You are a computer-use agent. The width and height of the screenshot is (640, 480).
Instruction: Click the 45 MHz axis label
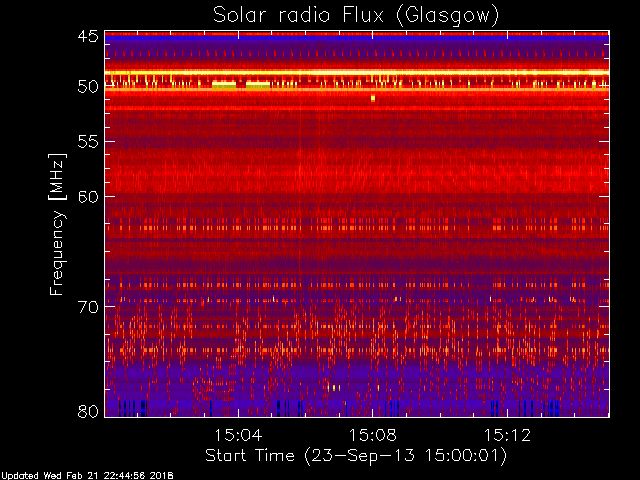[88, 36]
